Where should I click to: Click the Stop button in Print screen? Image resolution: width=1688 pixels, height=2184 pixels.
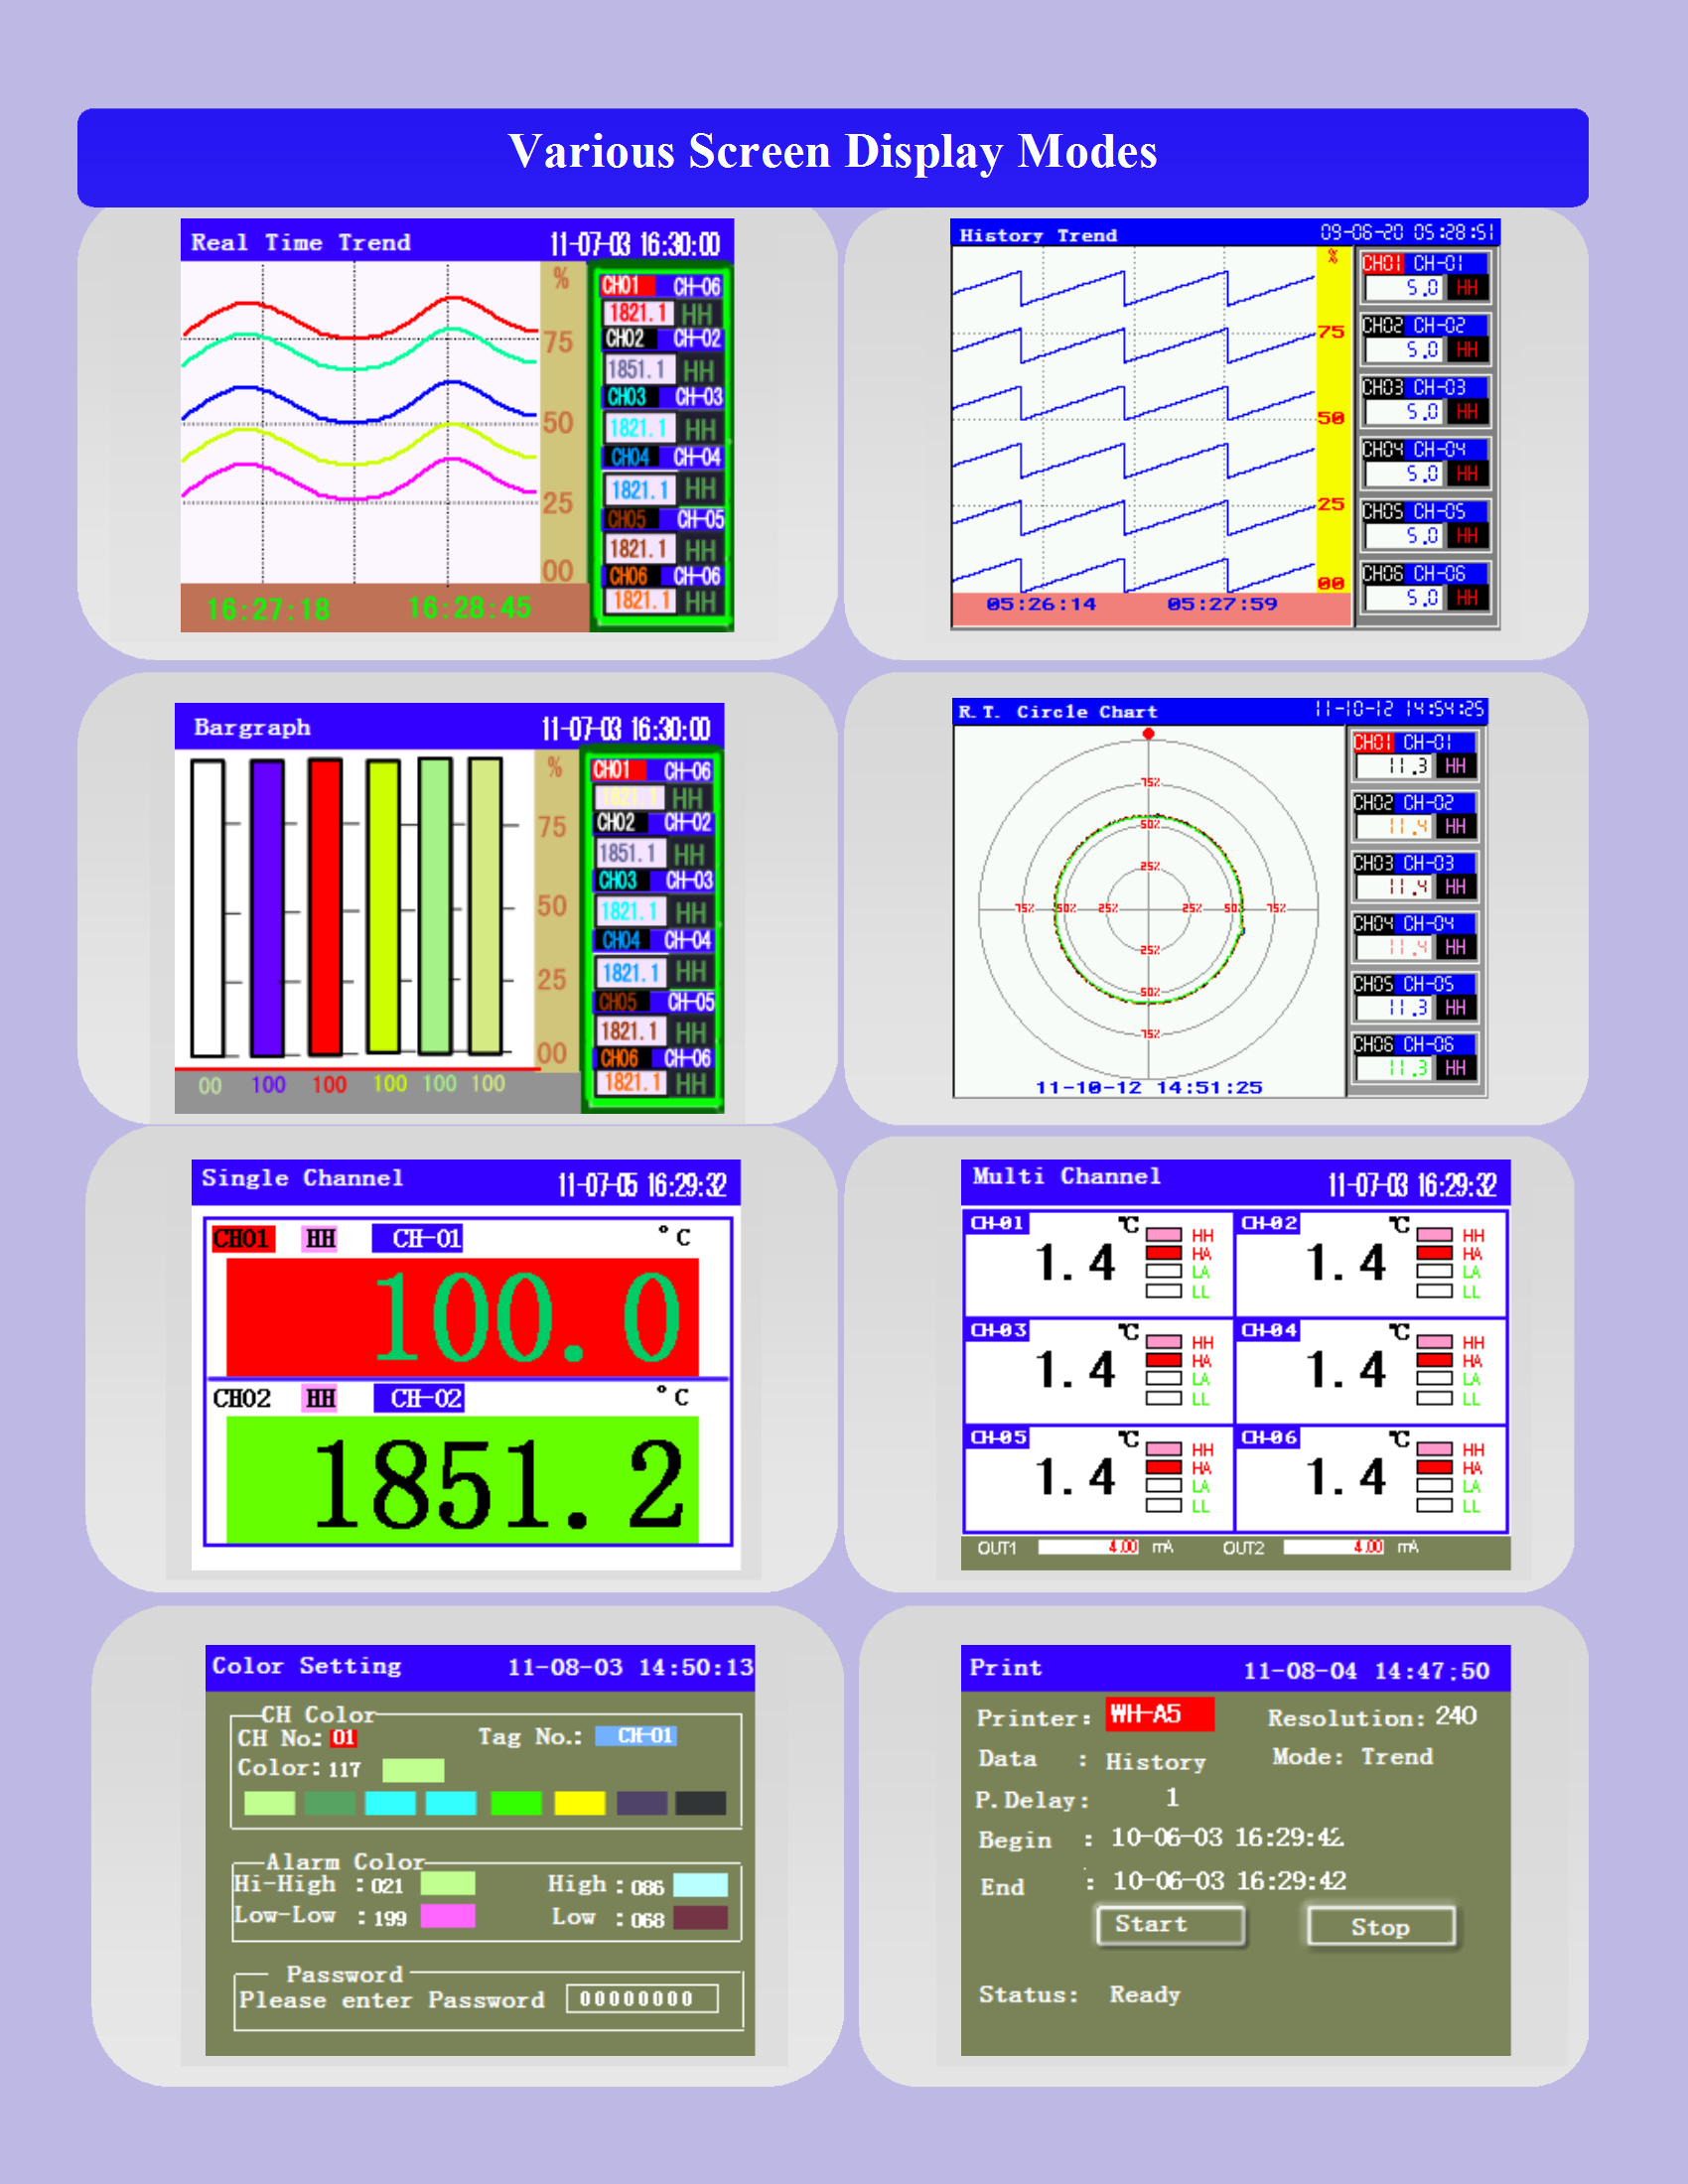(1380, 1926)
